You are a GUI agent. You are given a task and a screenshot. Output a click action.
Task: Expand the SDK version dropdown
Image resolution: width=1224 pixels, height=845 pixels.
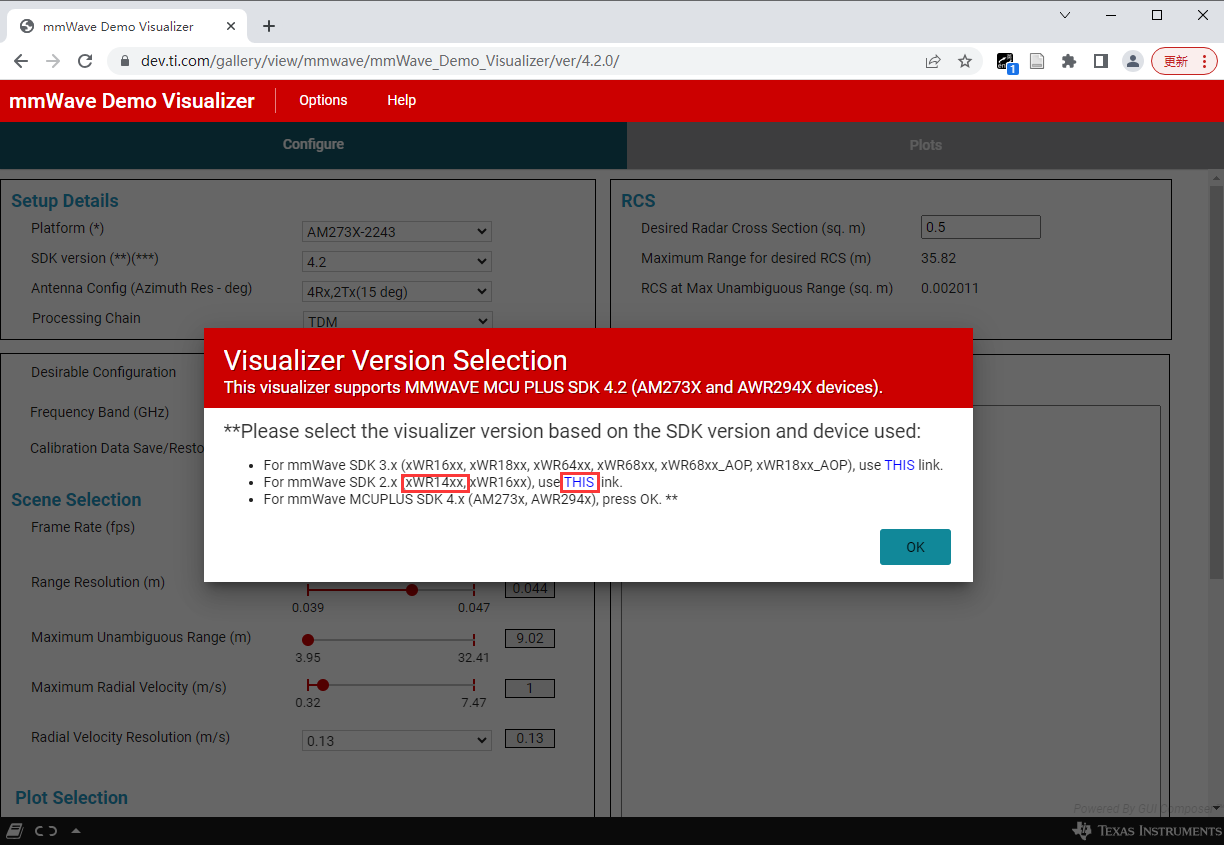tap(397, 262)
